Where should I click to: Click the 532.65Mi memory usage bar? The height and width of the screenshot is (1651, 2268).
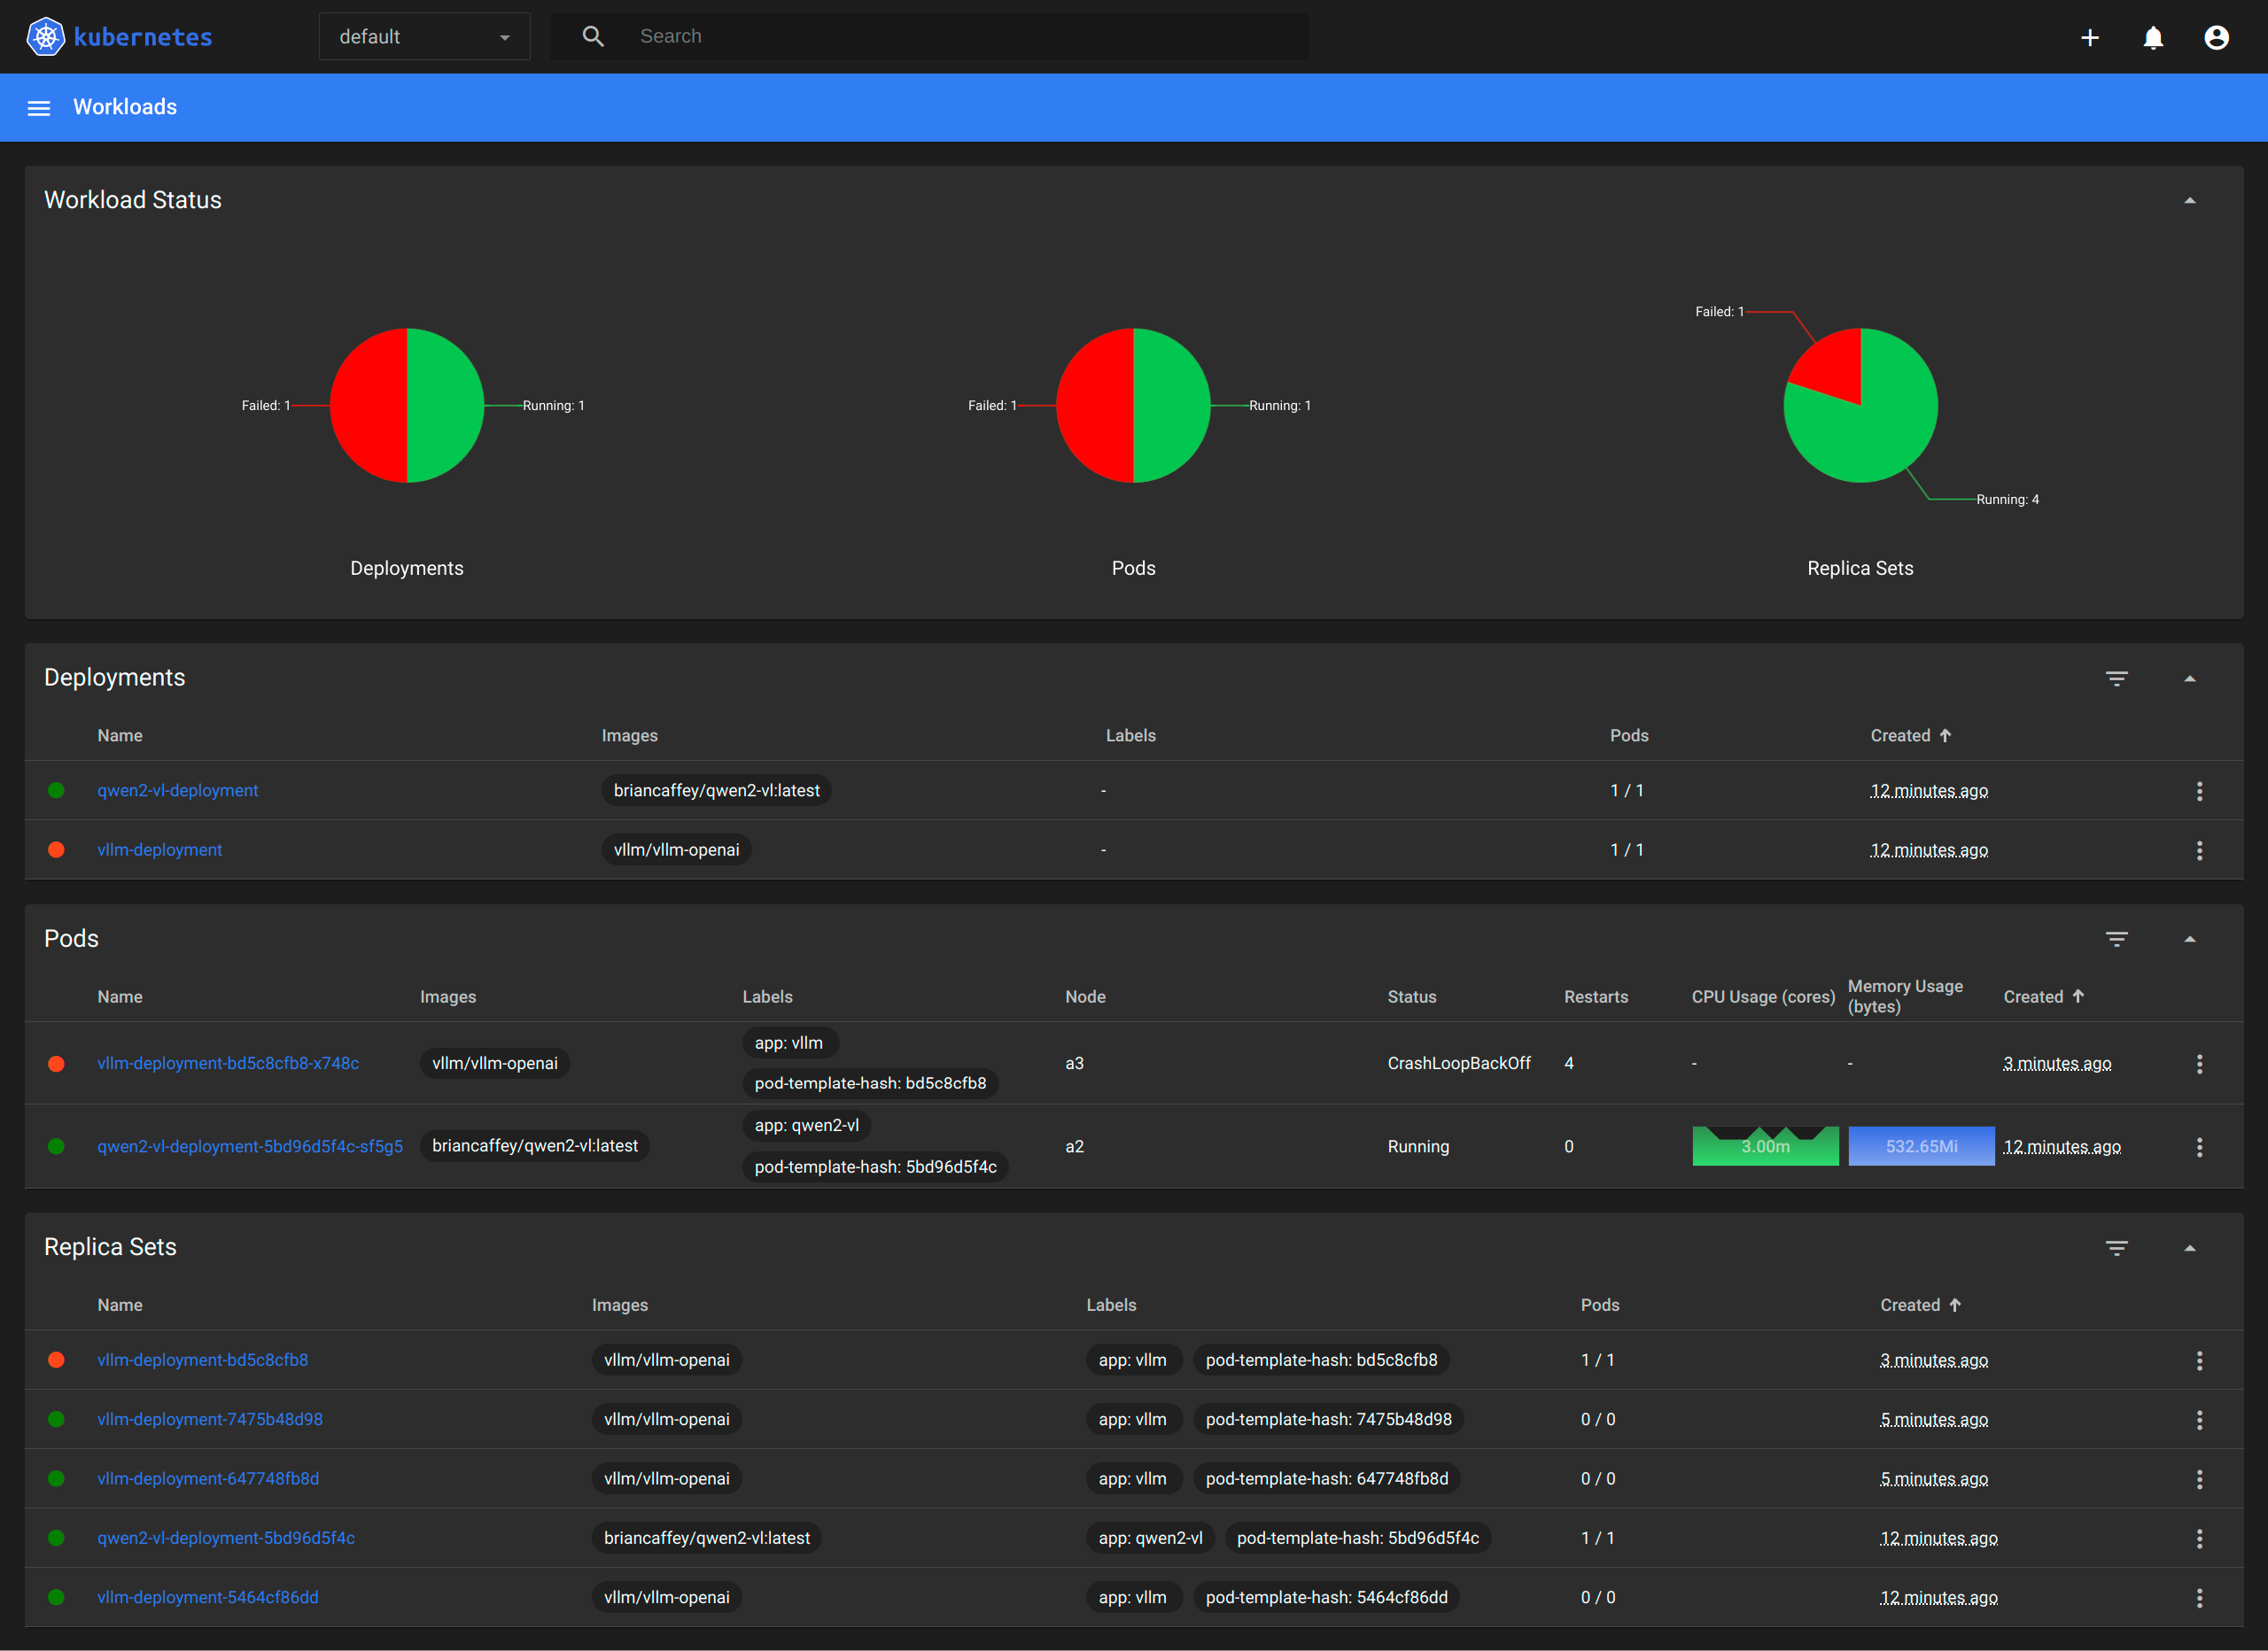1921,1147
